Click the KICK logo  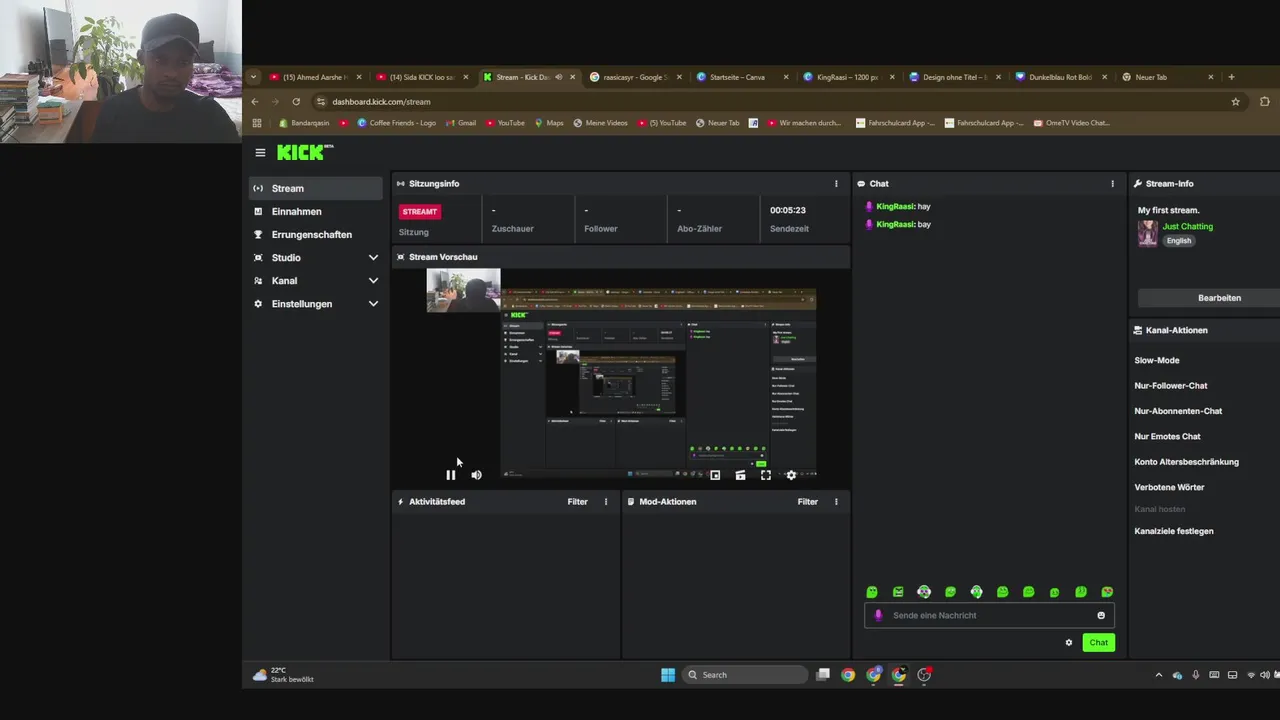click(305, 152)
